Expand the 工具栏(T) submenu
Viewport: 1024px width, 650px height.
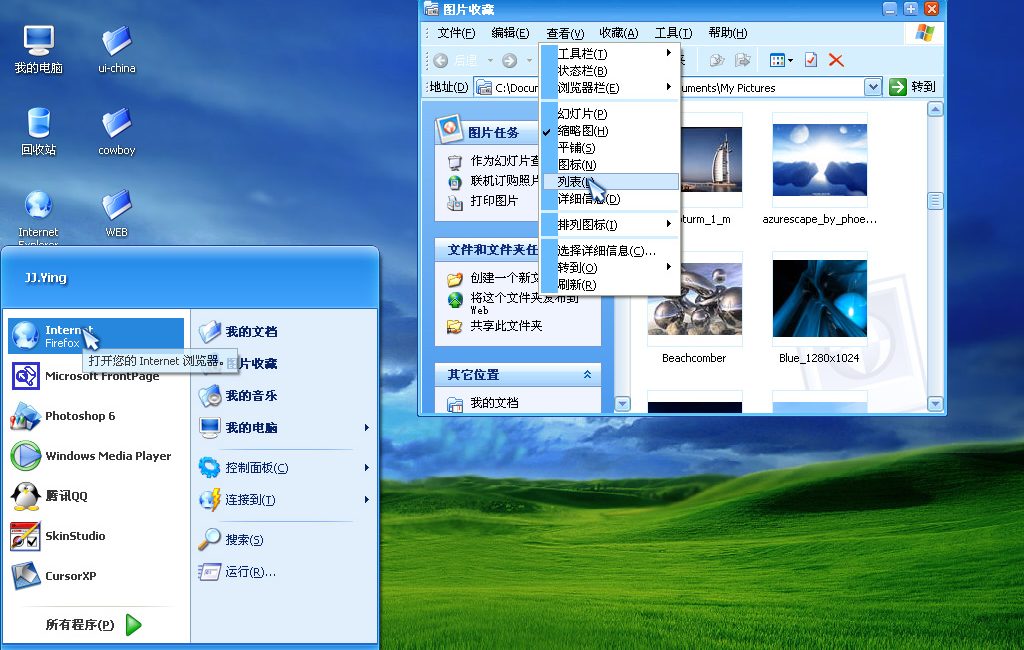pos(610,54)
